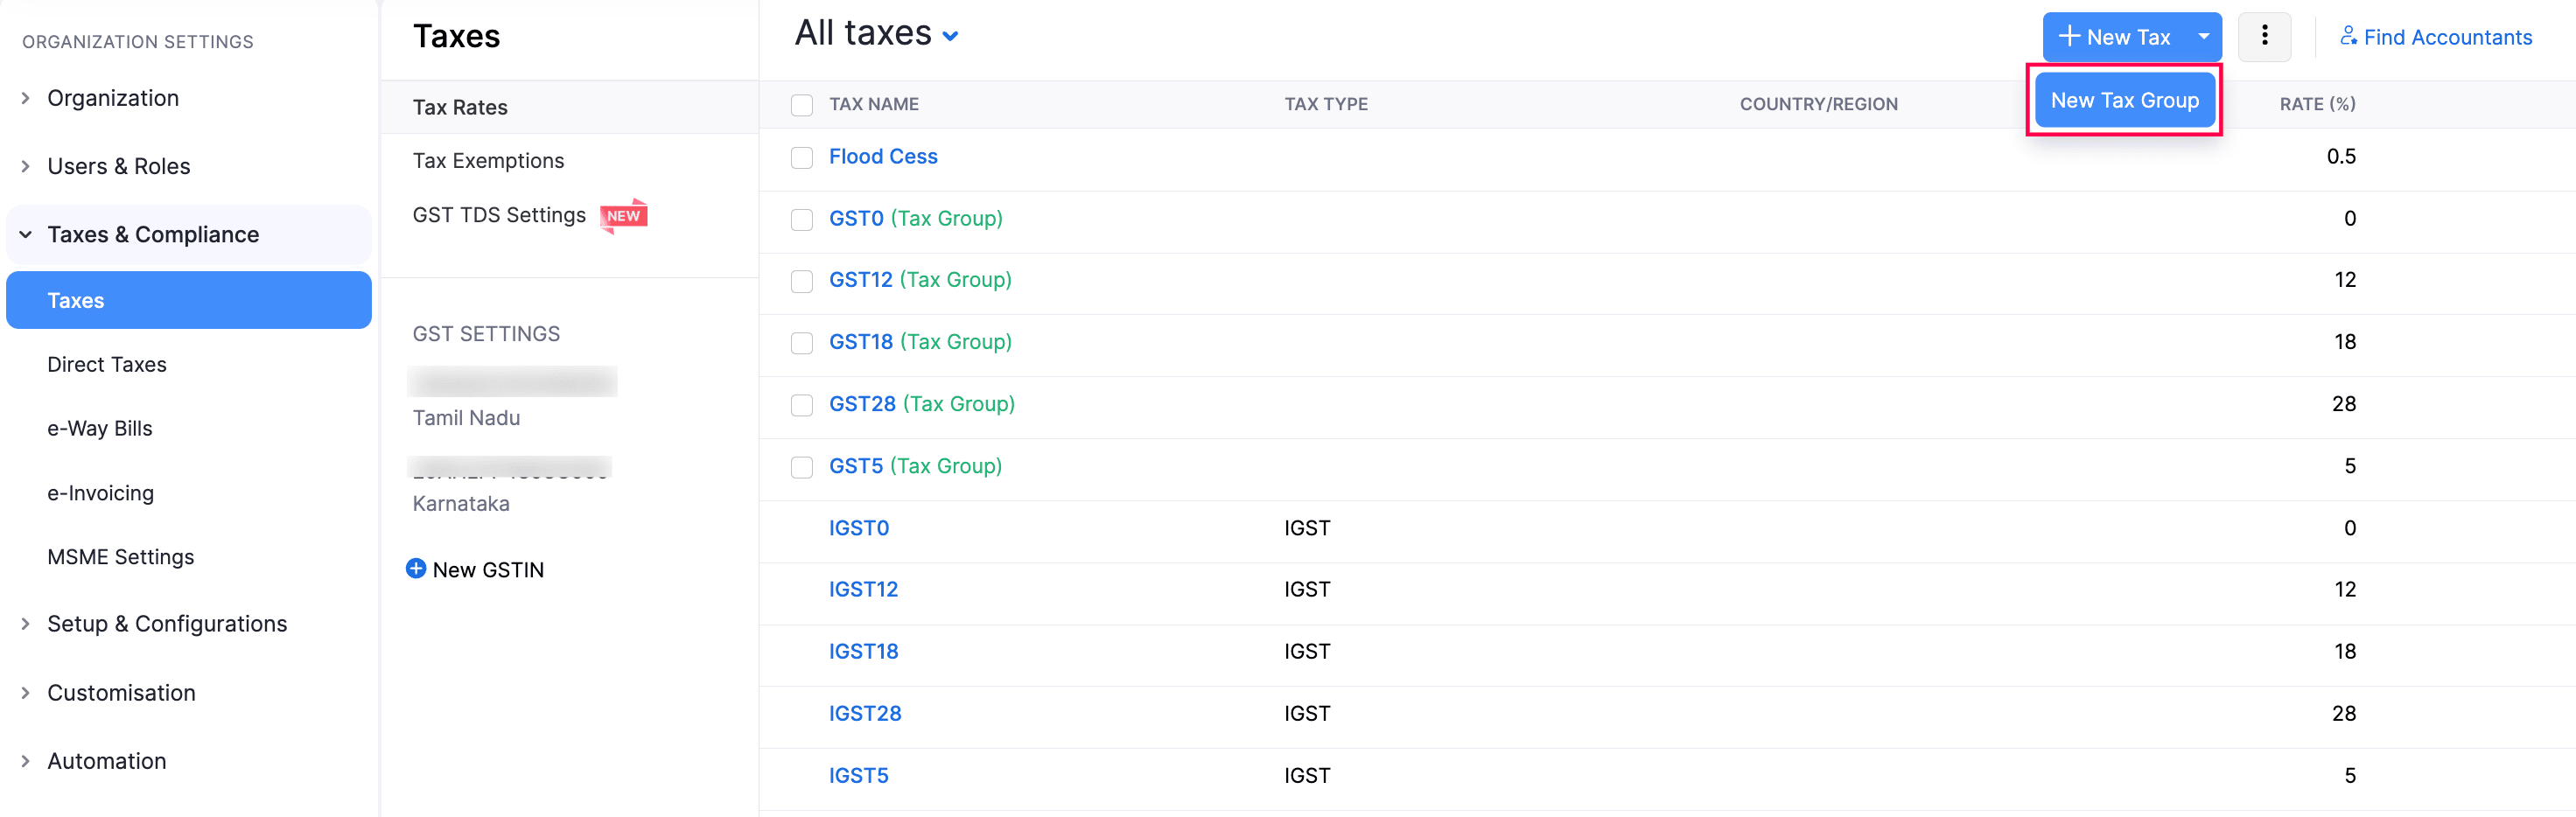Select the Karnataka GSTIN entry

coord(462,503)
